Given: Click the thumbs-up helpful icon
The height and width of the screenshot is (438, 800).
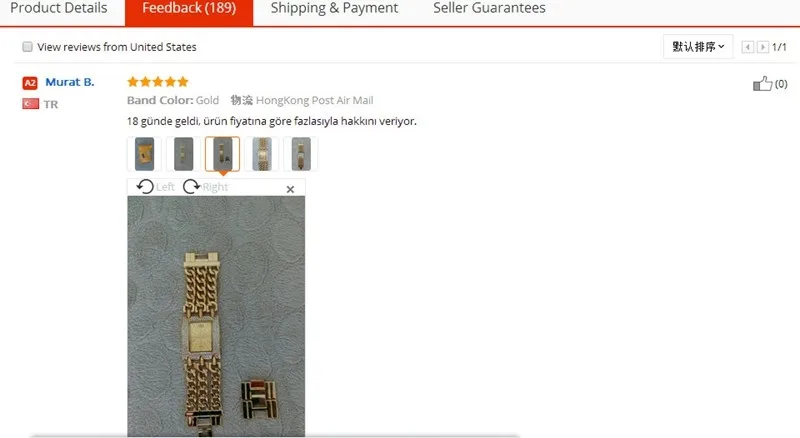Looking at the screenshot, I should click(763, 84).
